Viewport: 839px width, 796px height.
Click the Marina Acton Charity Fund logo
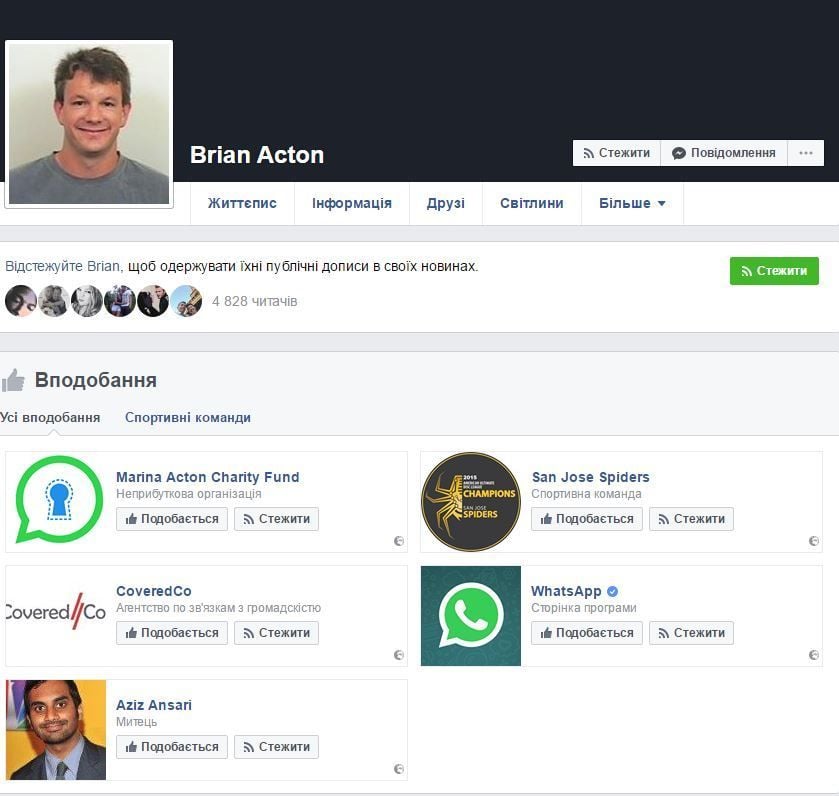(59, 500)
